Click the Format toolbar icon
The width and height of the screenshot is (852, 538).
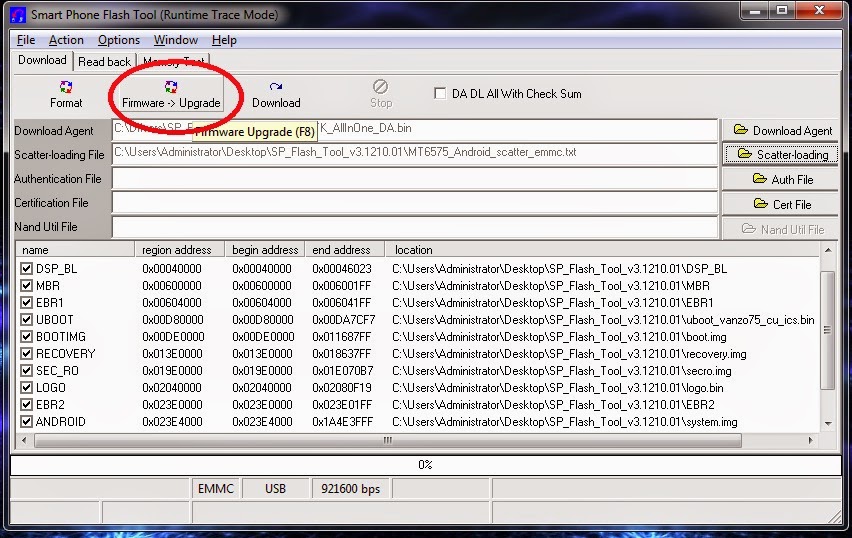[x=66, y=95]
